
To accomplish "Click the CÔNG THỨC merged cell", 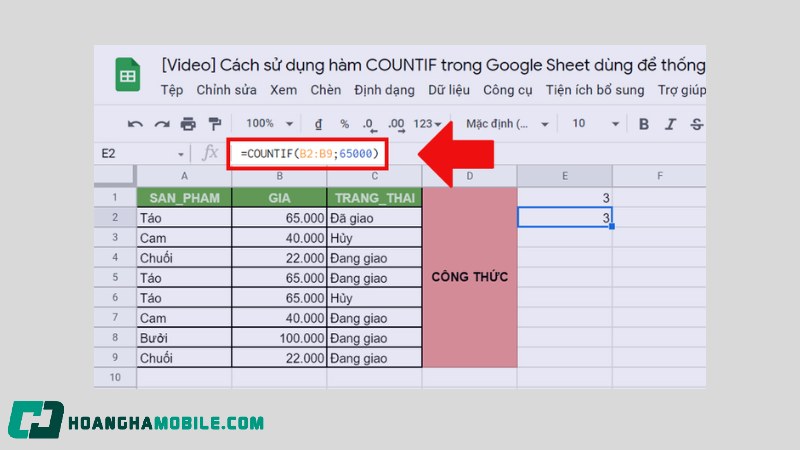I will point(470,277).
